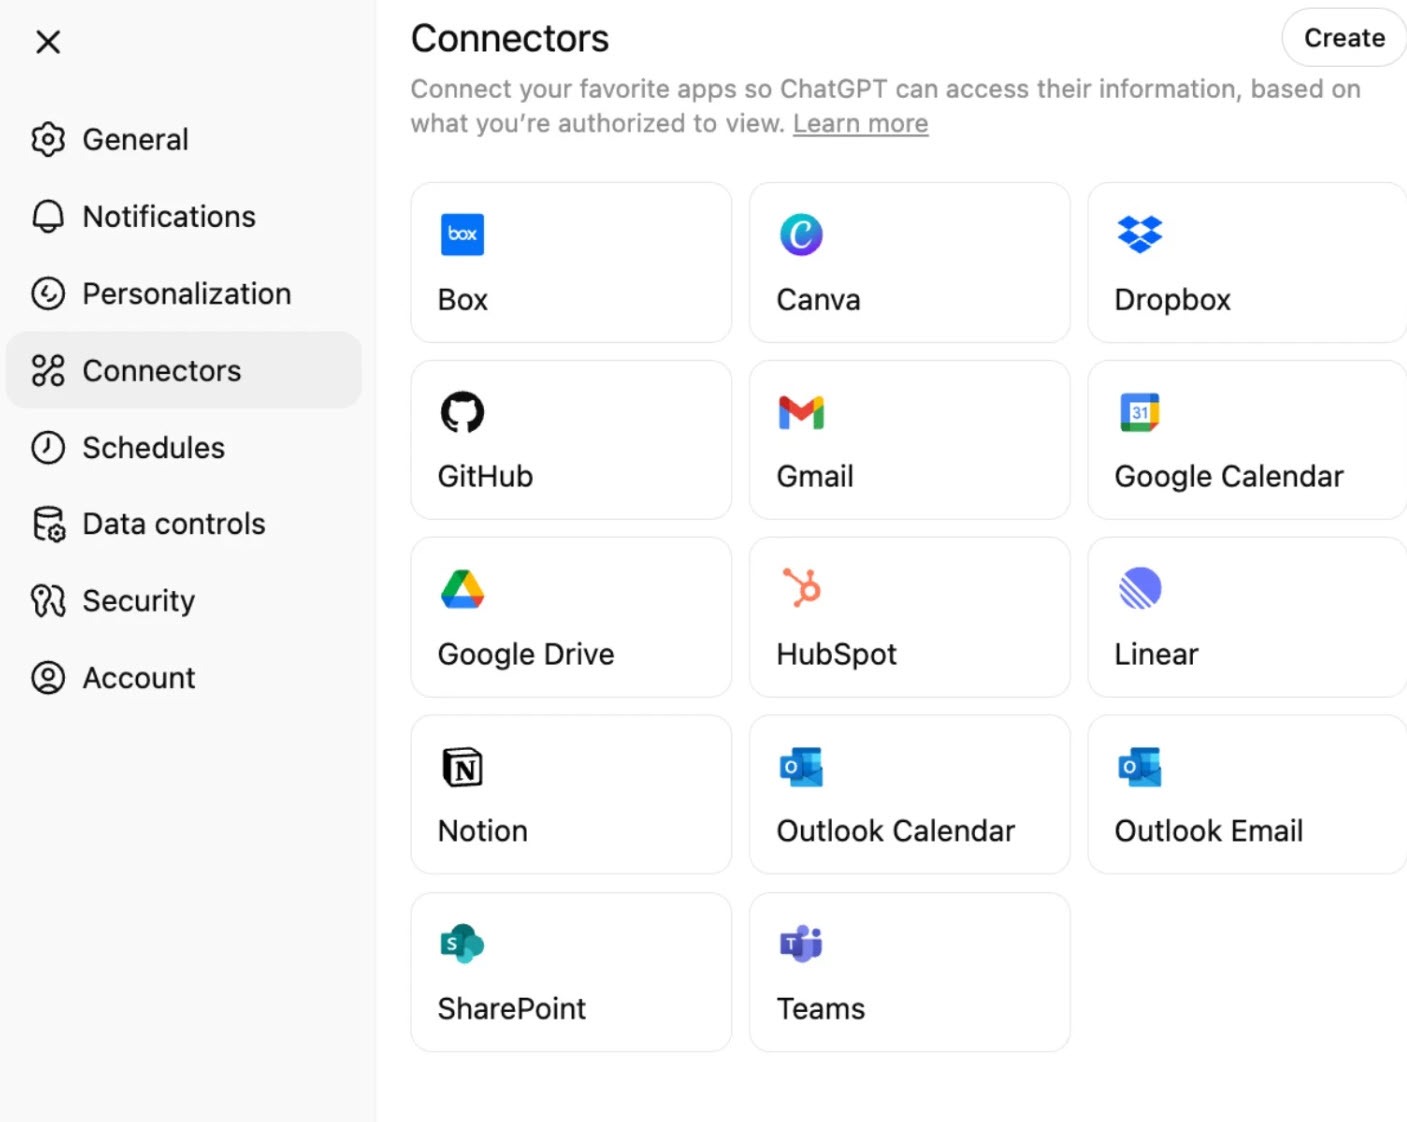This screenshot has width=1407, height=1122.
Task: Open the SharePoint connector icon
Action: point(462,944)
